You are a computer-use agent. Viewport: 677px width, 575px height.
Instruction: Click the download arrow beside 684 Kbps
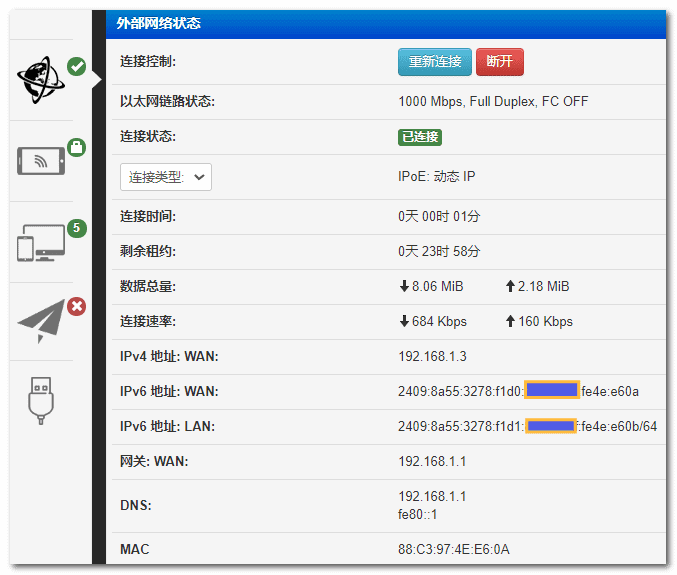tap(403, 322)
